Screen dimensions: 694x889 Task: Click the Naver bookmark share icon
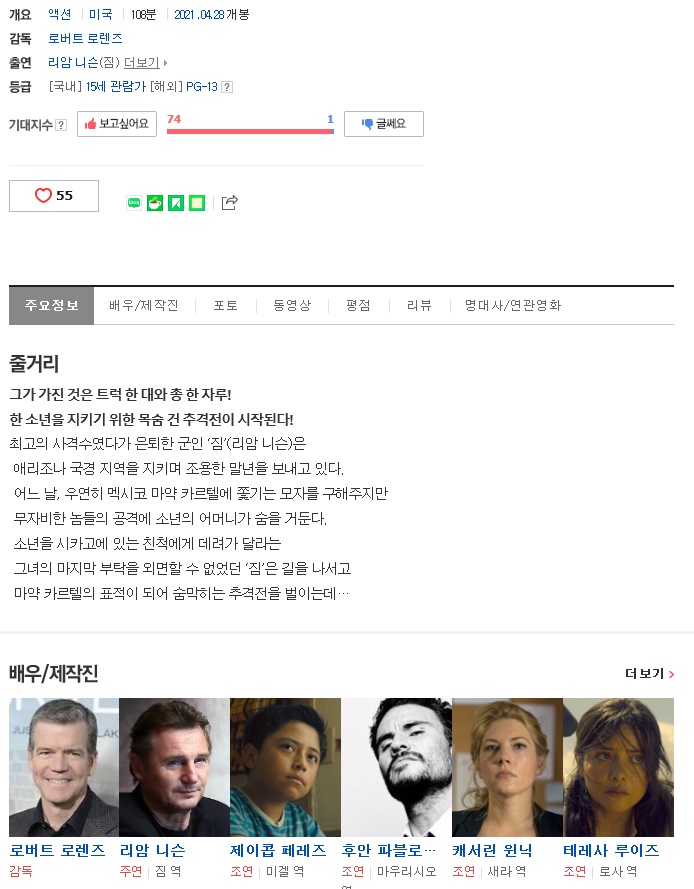pyautogui.click(x=176, y=202)
